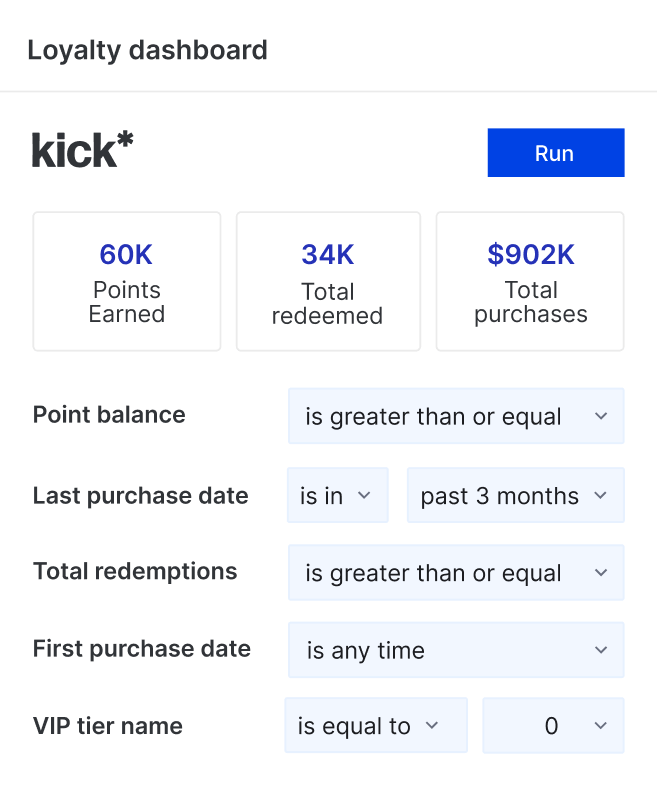The image size is (658, 796).
Task: Click the Total redemptions label
Action: (x=135, y=572)
